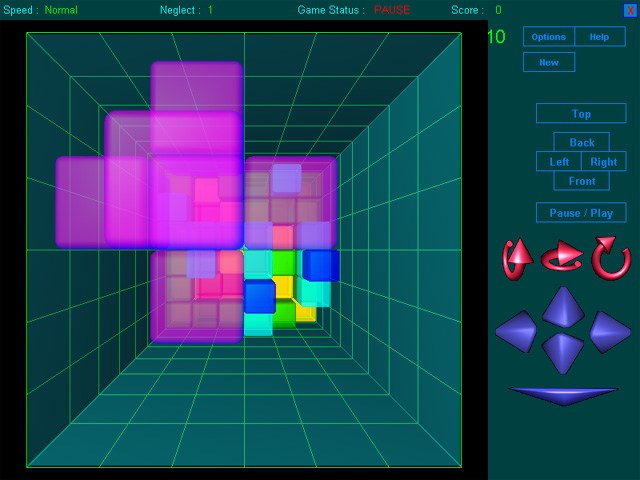The width and height of the screenshot is (640, 480).
Task: Close the game with the X button
Action: [x=630, y=10]
